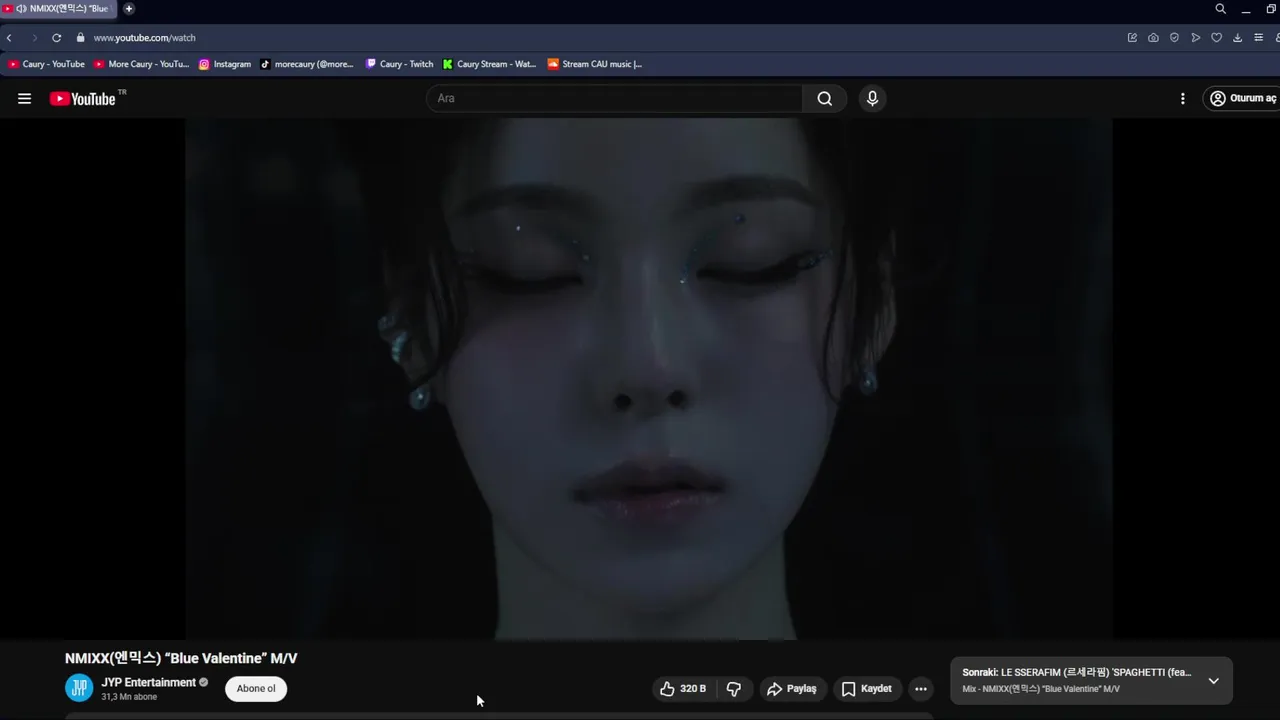The image size is (1280, 720).
Task: Open Caury Stream Kick bookmark
Action: (490, 64)
